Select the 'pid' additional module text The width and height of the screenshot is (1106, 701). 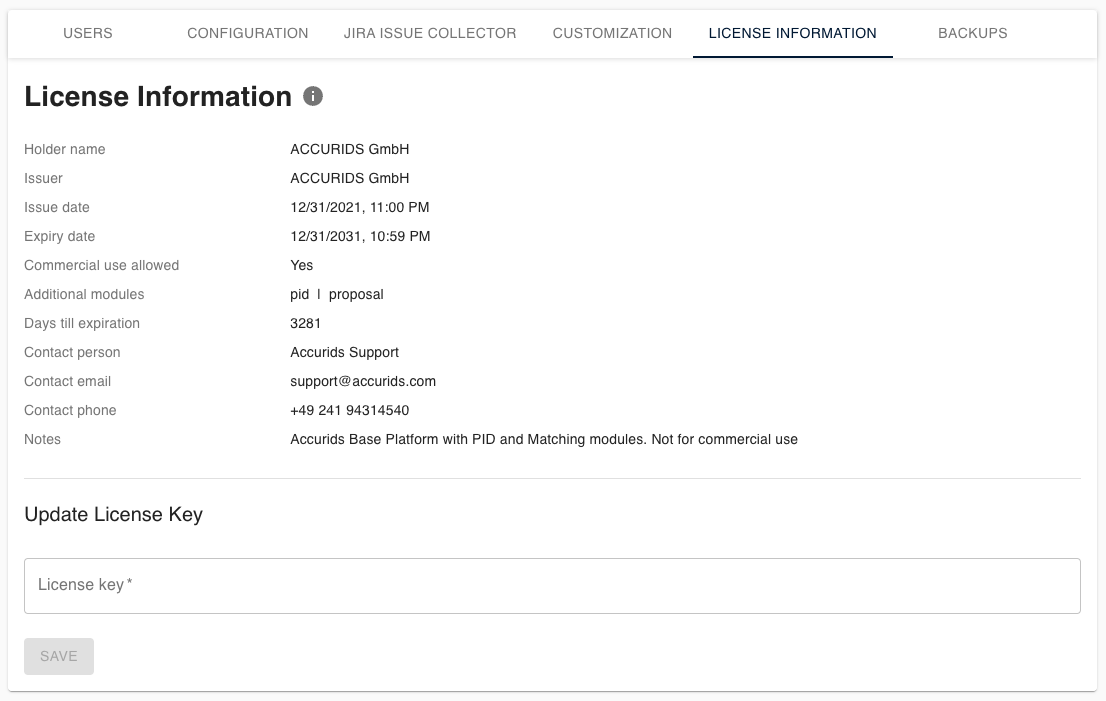299,294
